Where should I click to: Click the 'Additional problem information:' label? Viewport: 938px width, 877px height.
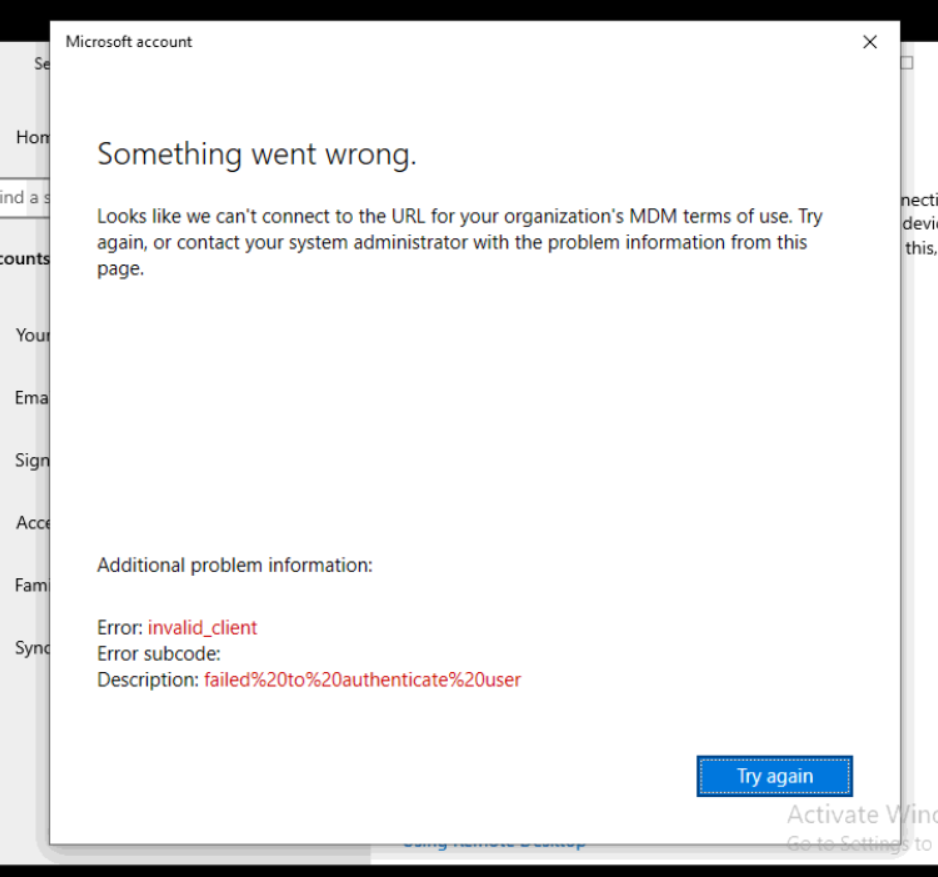234,565
